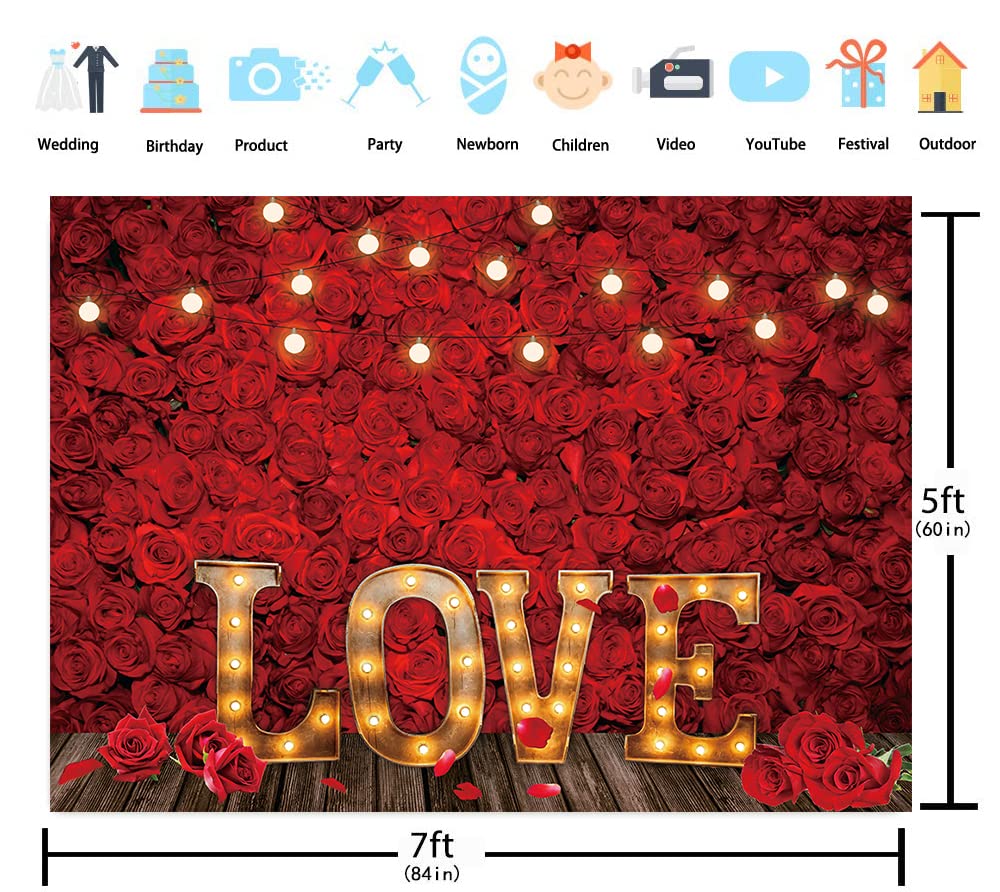Select the 'Festival' label
The width and height of the screenshot is (1000, 892).
coord(863,143)
